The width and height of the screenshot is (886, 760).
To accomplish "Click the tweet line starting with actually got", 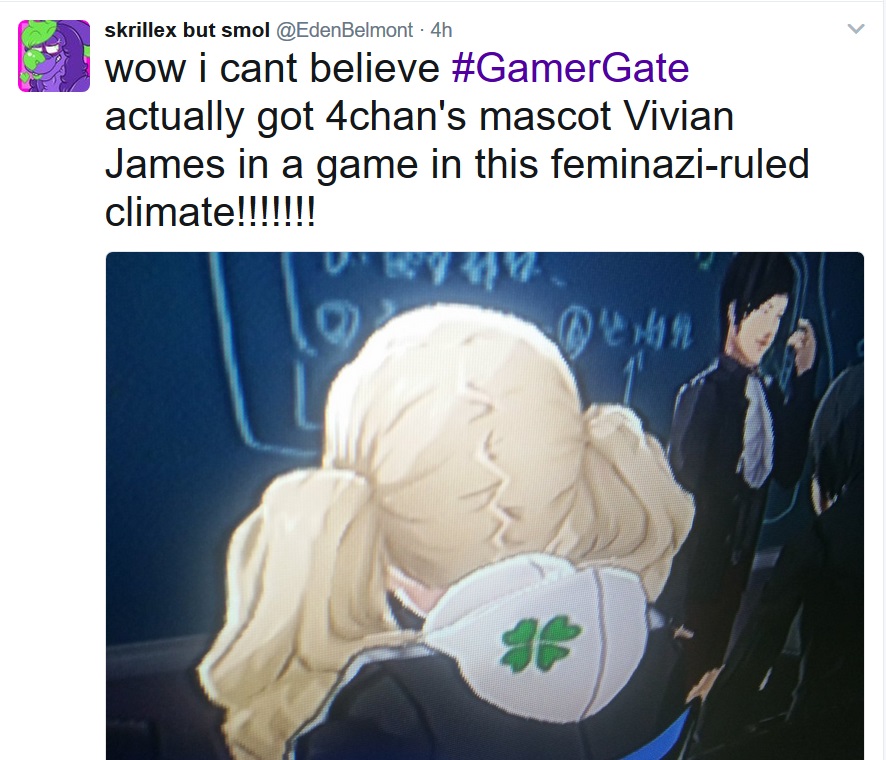I will coord(419,116).
